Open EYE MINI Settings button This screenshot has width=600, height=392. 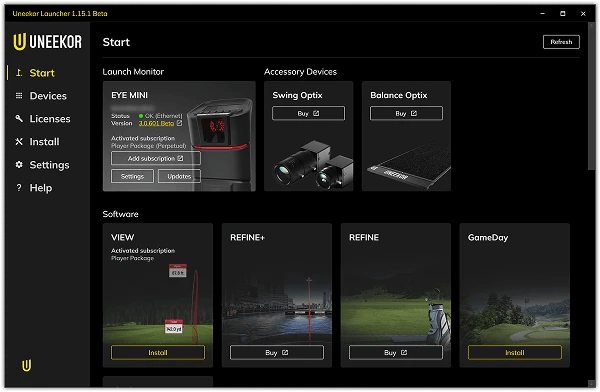point(132,176)
